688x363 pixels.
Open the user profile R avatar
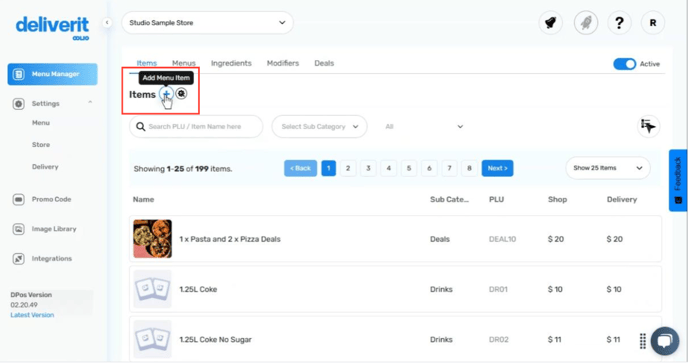tap(653, 22)
